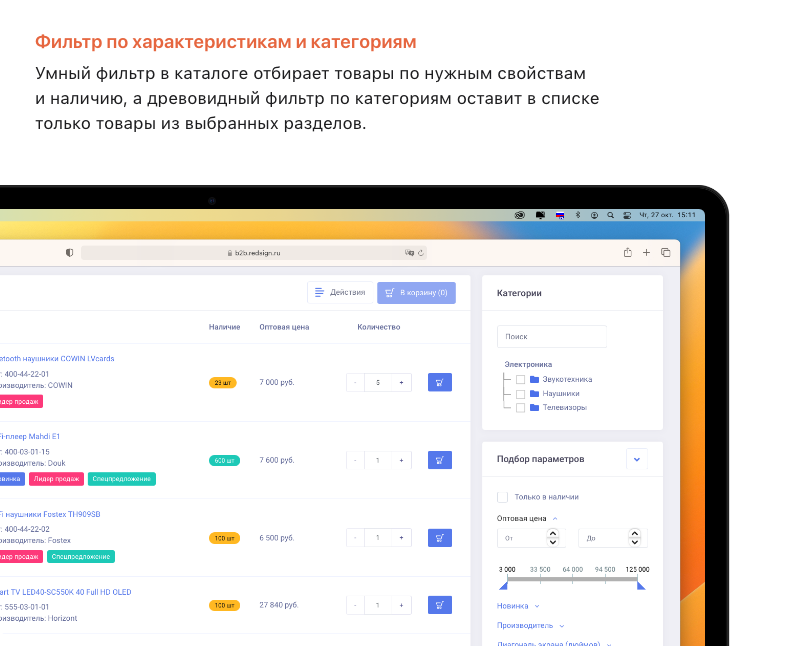Click Звукотехника folder icon
Viewport: 800px width, 646px height.
click(x=534, y=379)
